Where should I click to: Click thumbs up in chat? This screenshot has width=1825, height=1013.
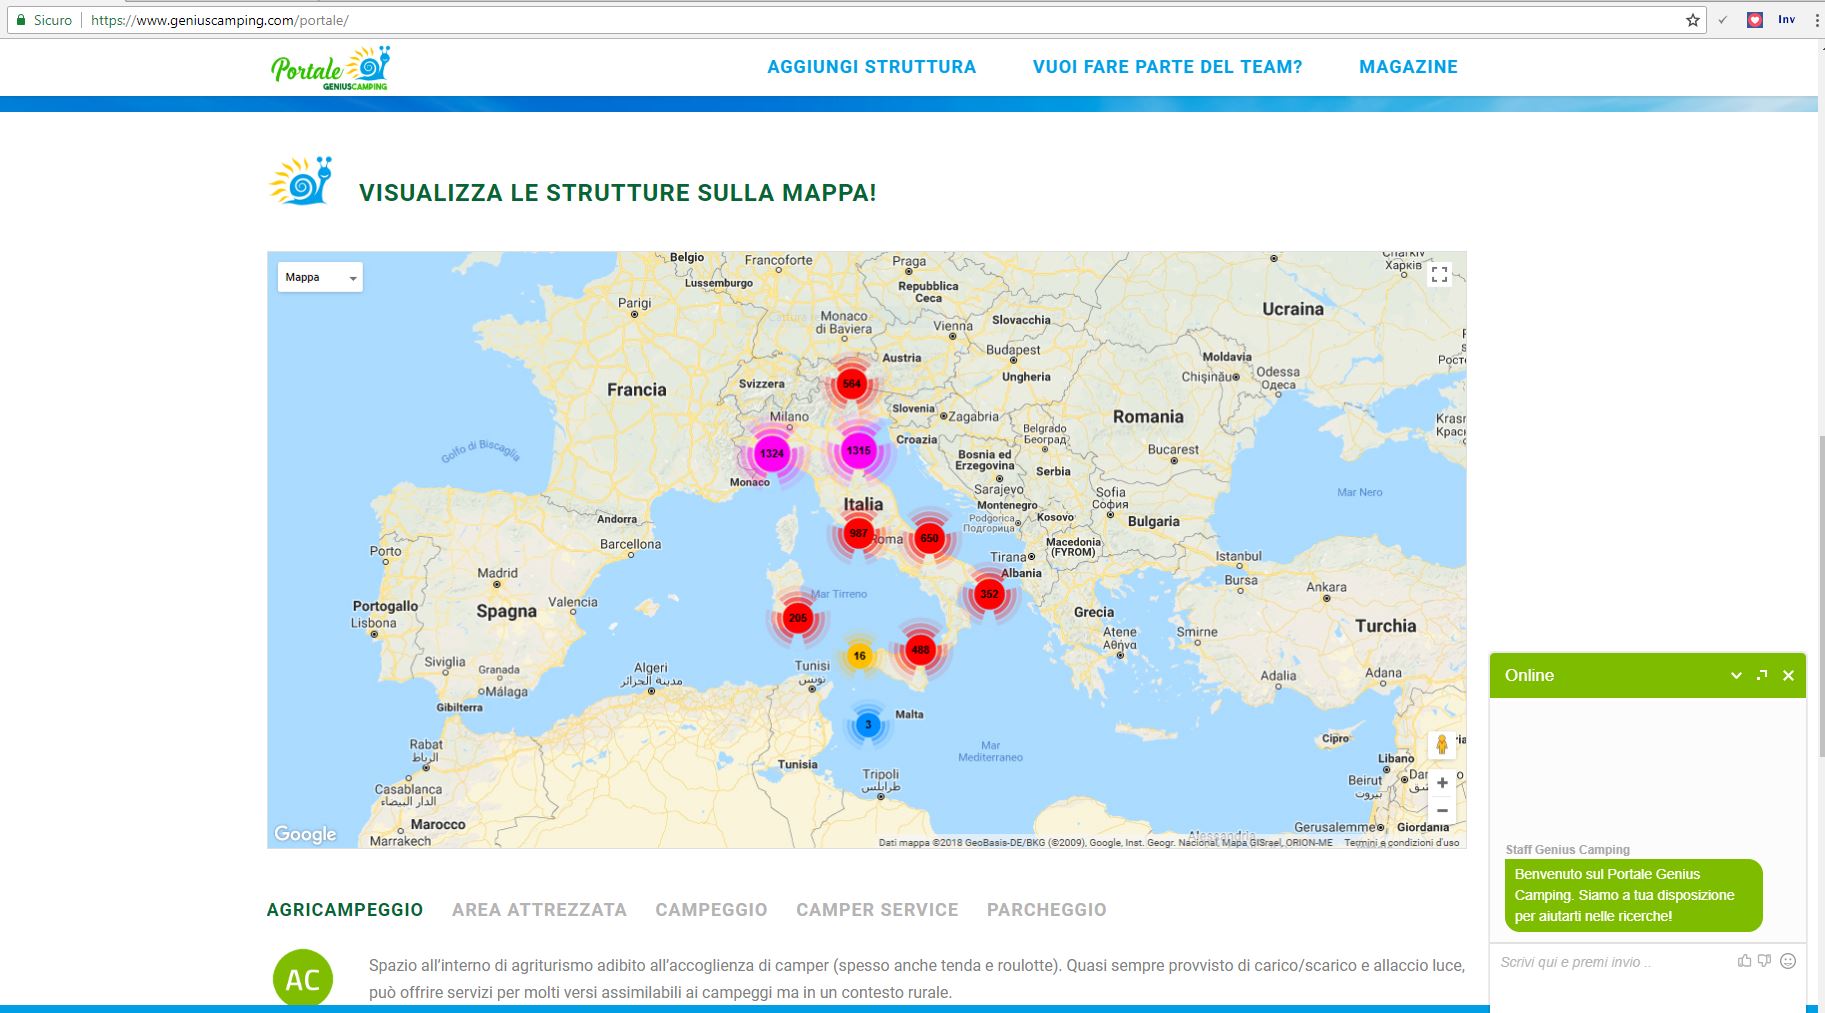coord(1744,961)
